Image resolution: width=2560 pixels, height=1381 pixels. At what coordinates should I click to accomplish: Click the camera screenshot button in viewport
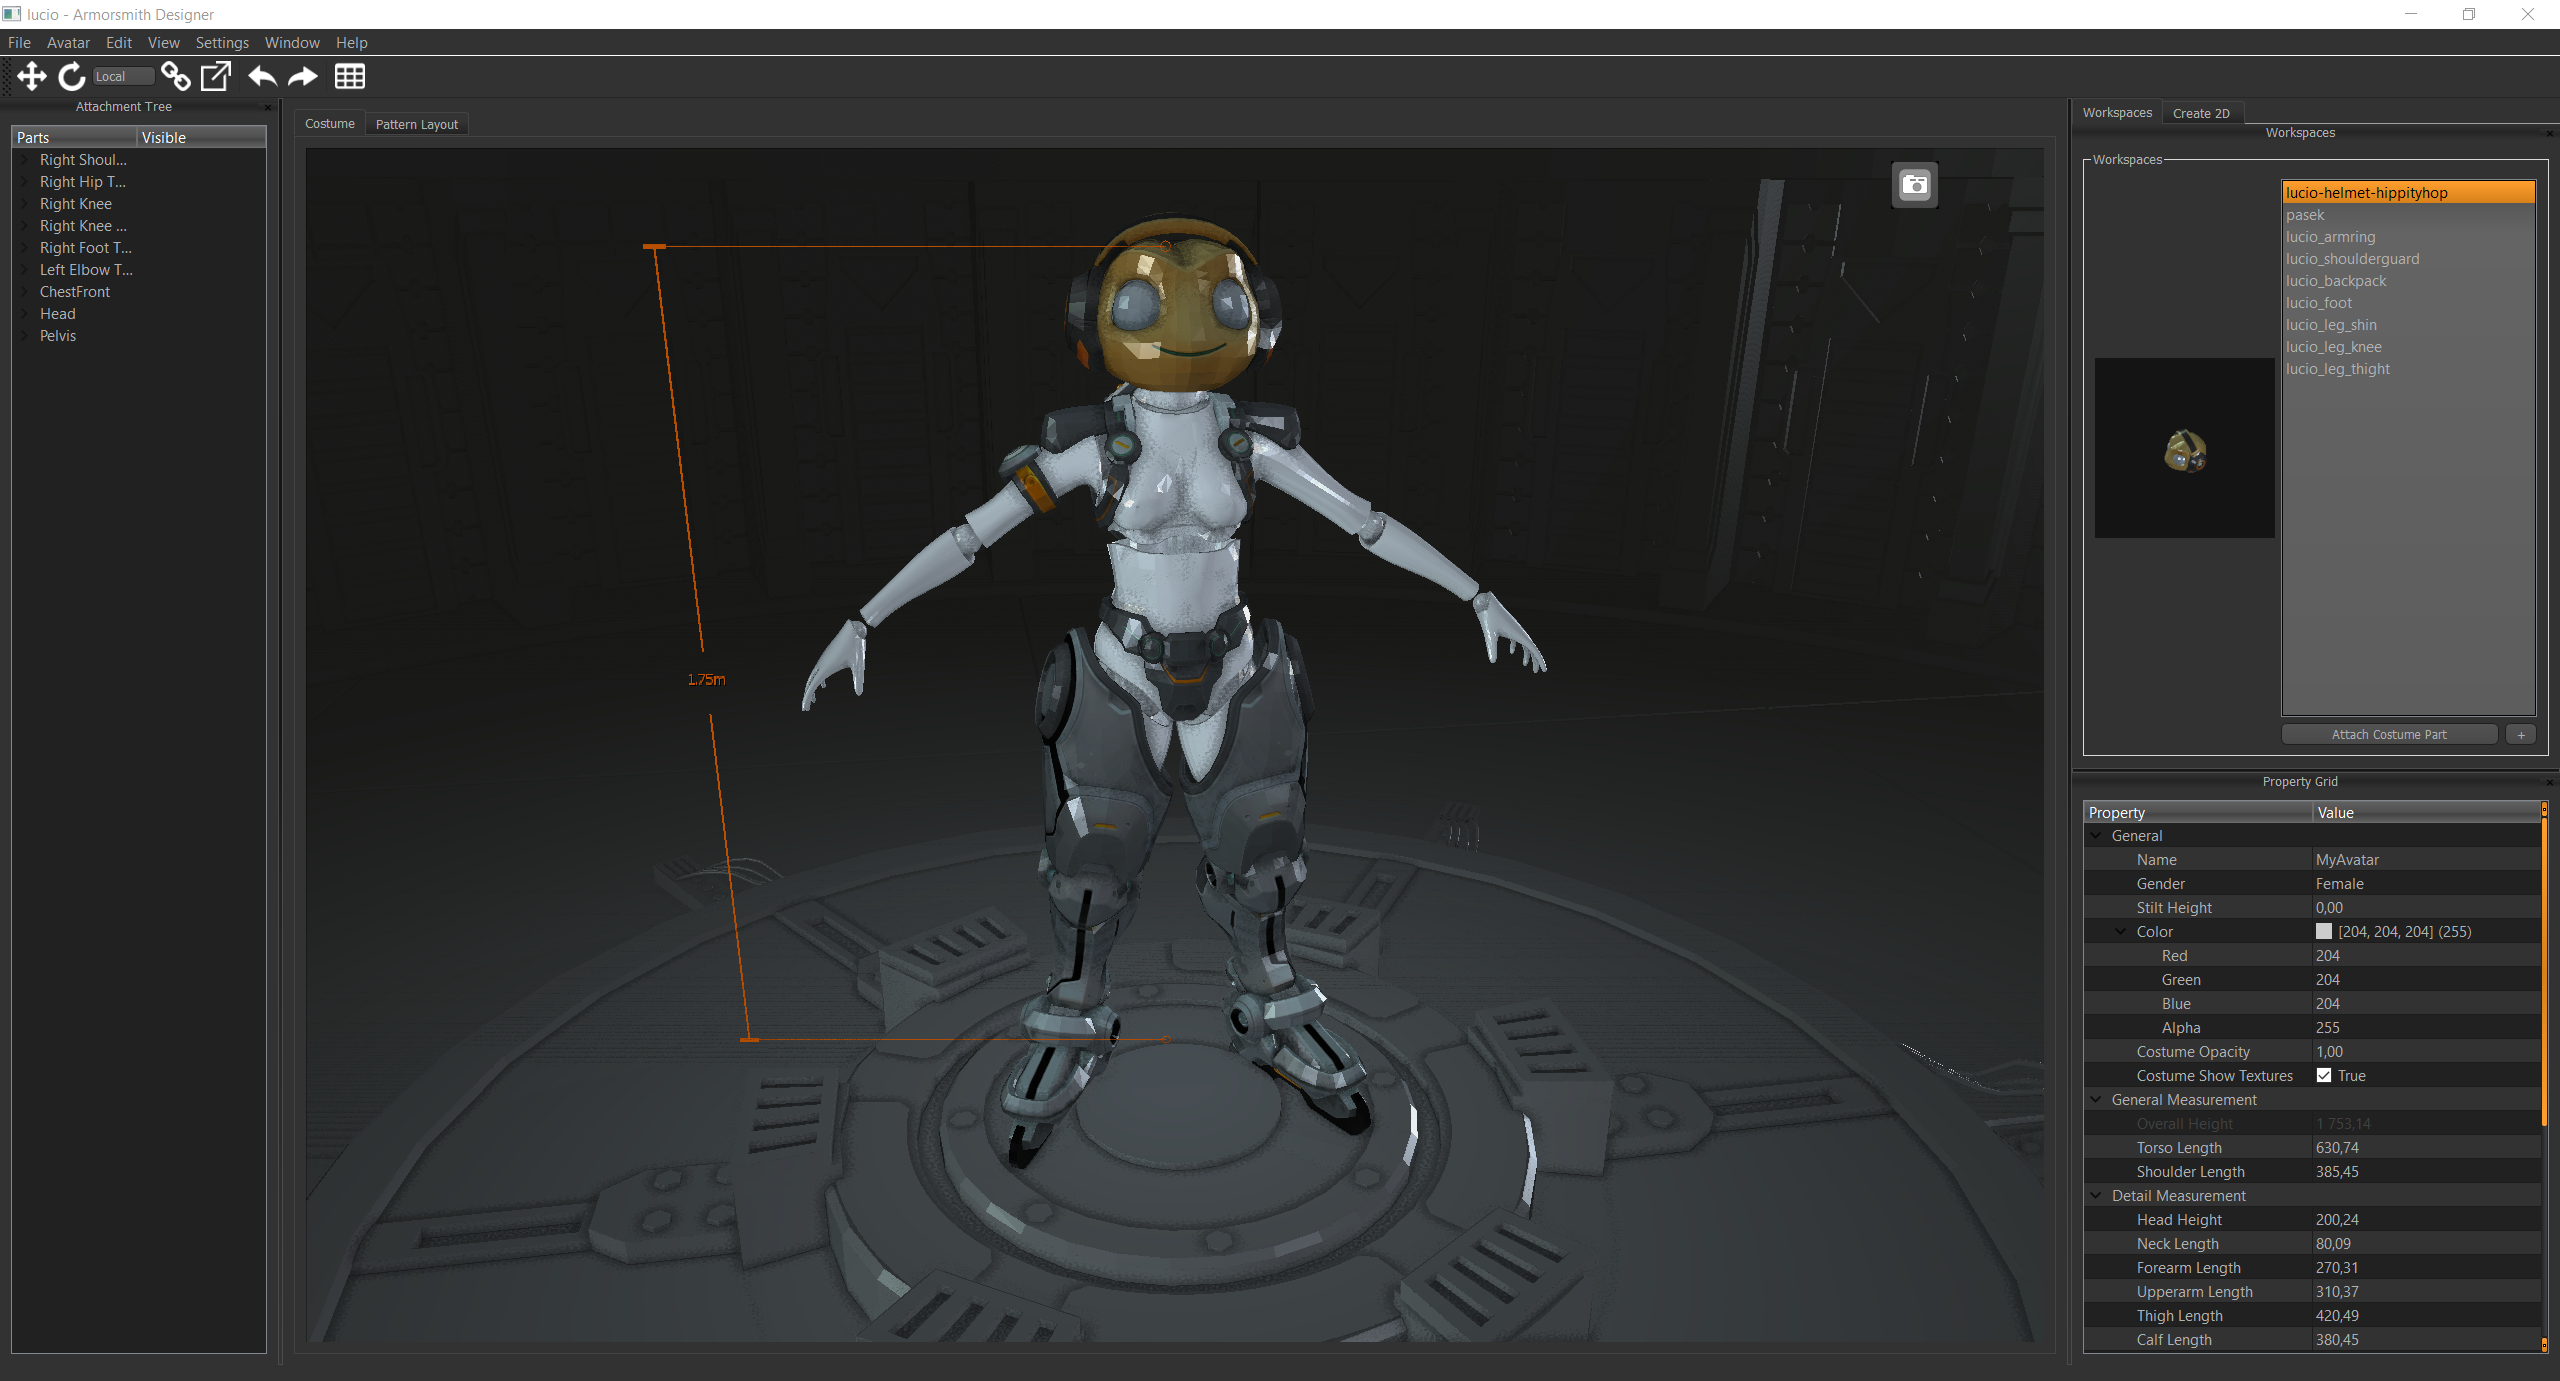[x=1914, y=185]
